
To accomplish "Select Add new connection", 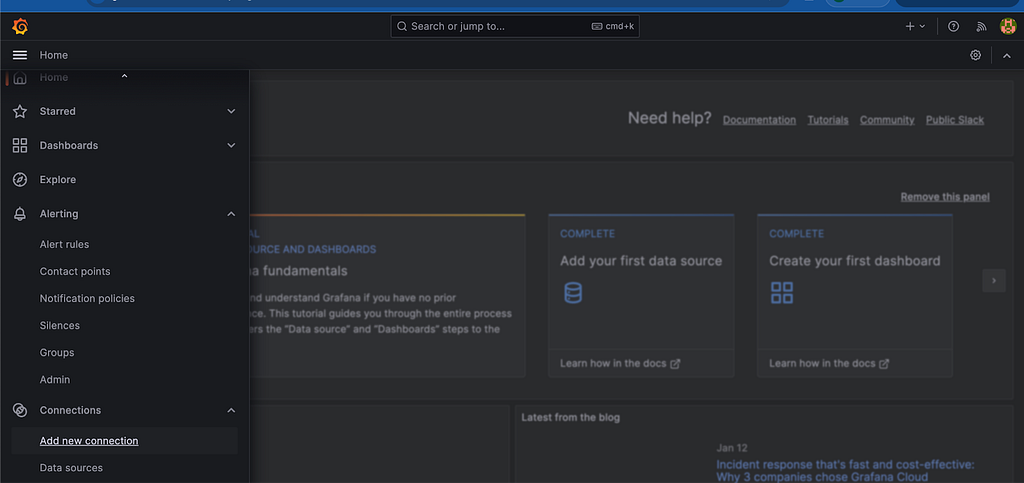I will [89, 441].
